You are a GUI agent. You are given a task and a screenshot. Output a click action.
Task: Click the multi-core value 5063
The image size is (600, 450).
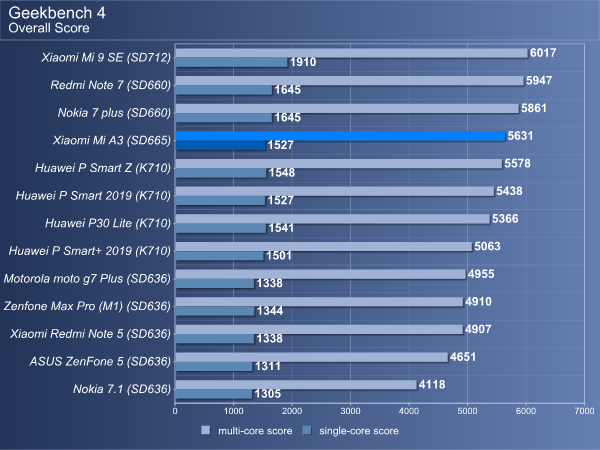[488, 246]
